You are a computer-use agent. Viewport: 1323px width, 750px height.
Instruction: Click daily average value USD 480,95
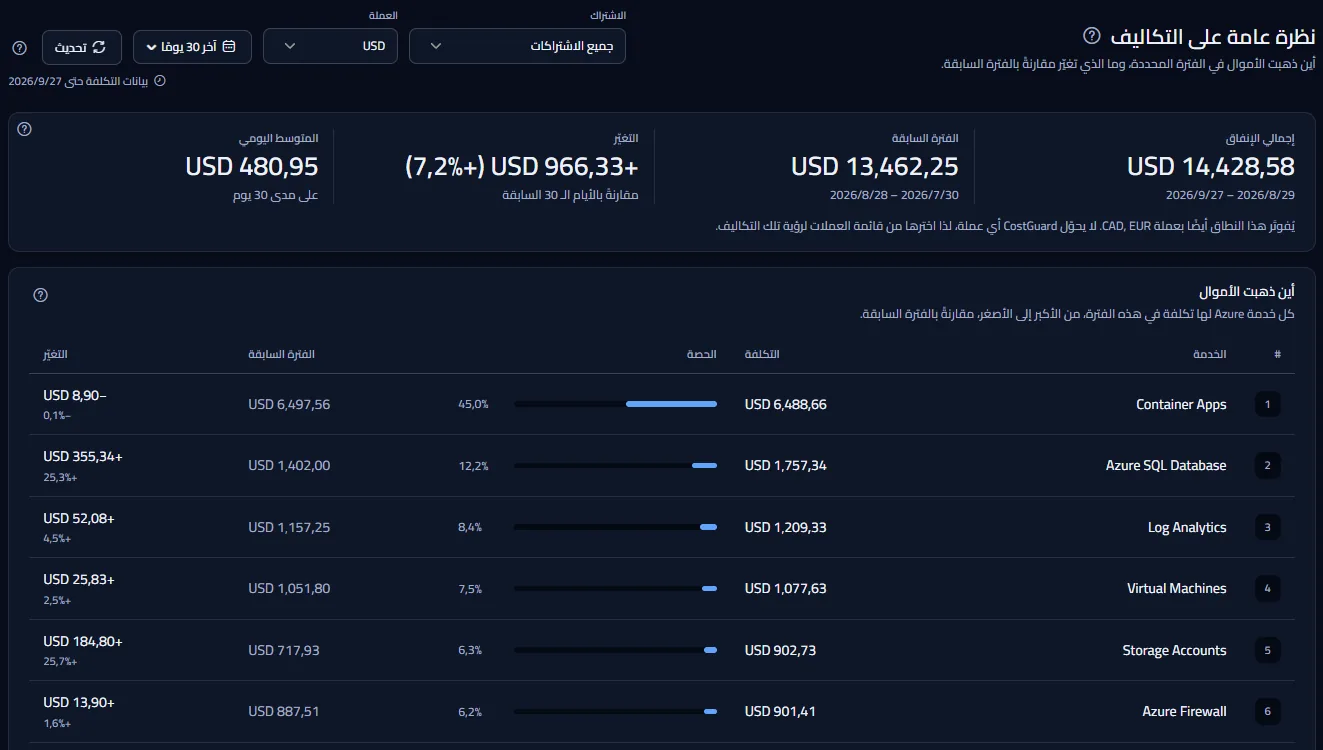coord(252,166)
